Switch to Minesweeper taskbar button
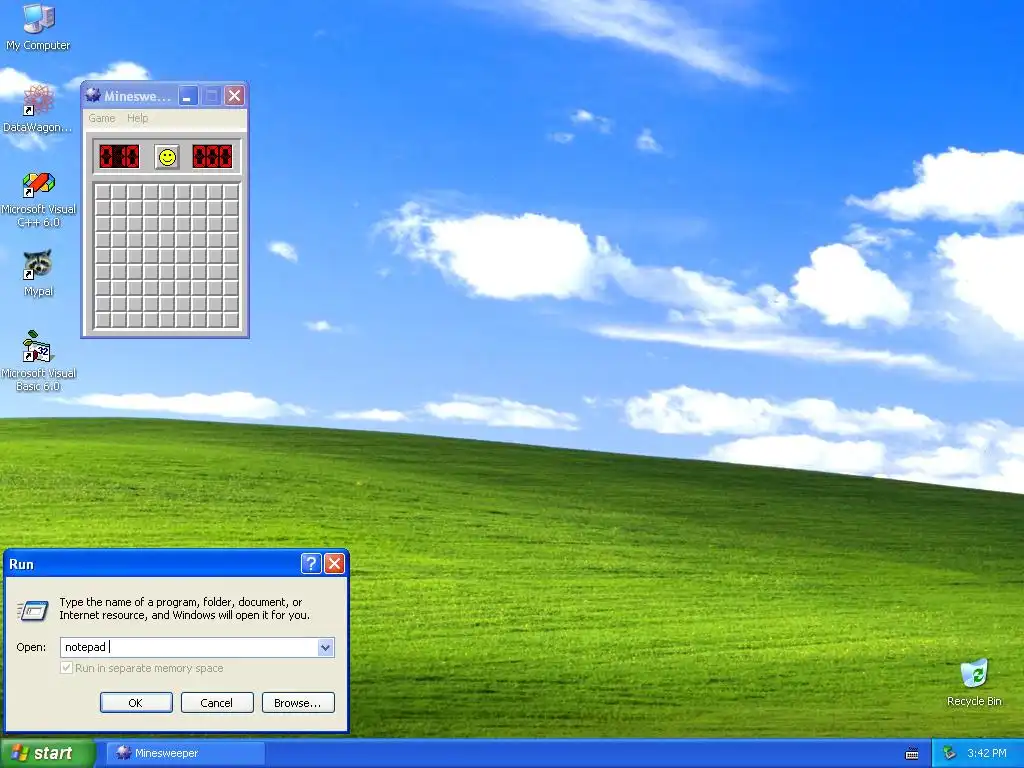Image resolution: width=1024 pixels, height=768 pixels. (x=185, y=753)
